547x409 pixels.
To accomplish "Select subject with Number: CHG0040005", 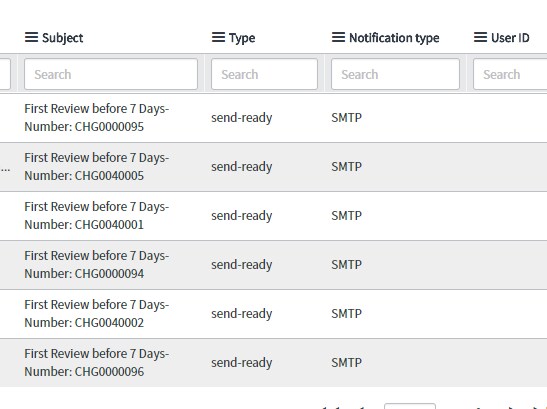I will 97,166.
